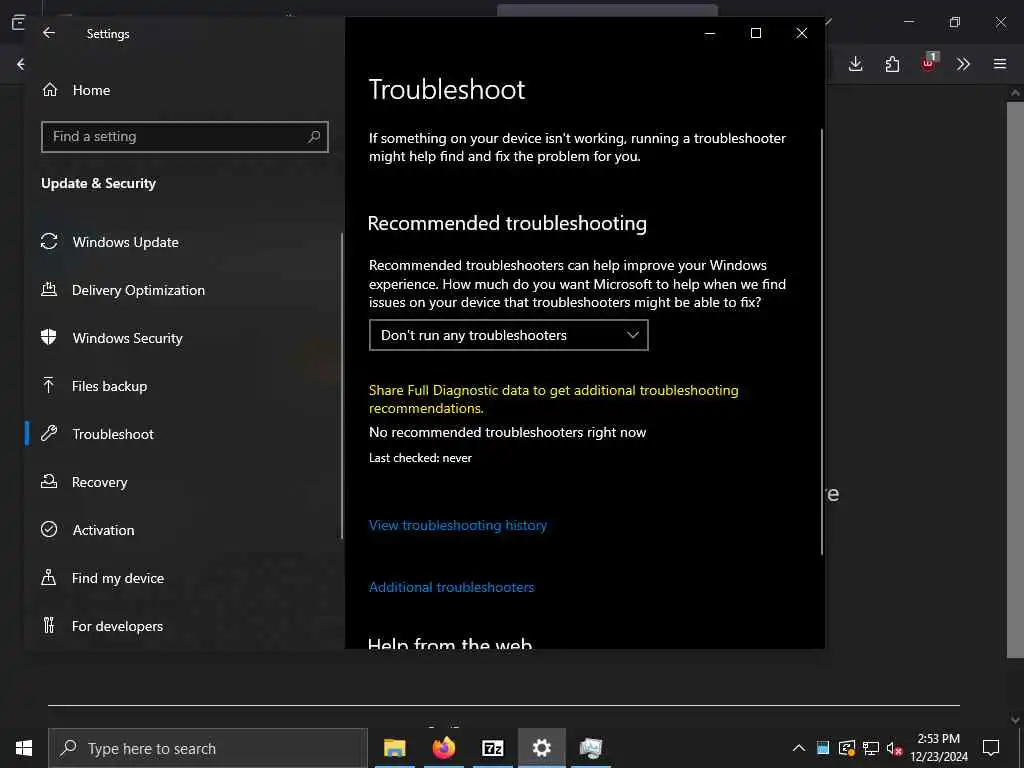Click the network tray icon
This screenshot has height=768, width=1024.
871,748
